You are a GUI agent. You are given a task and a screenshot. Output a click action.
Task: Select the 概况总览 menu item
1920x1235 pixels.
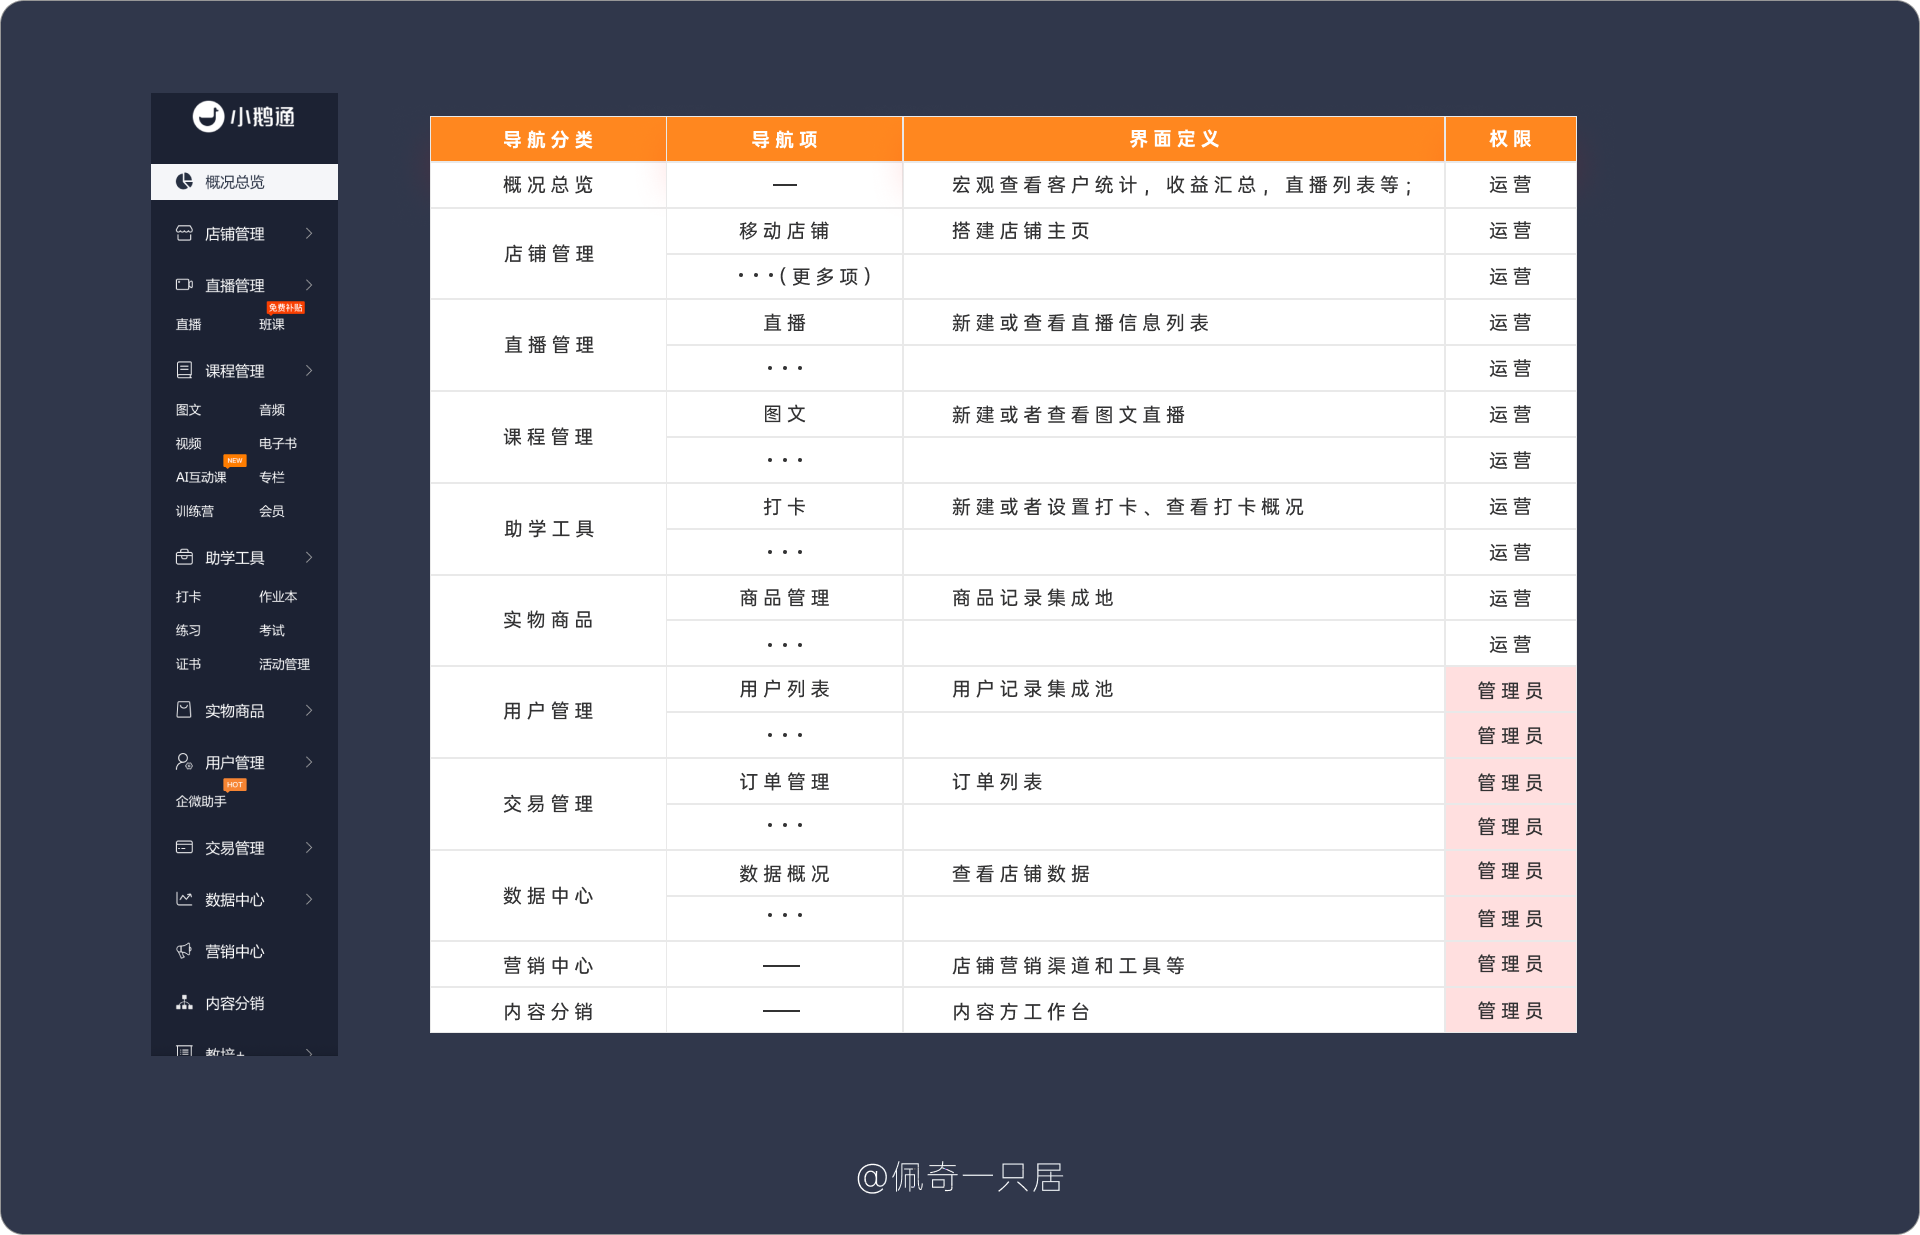[235, 182]
